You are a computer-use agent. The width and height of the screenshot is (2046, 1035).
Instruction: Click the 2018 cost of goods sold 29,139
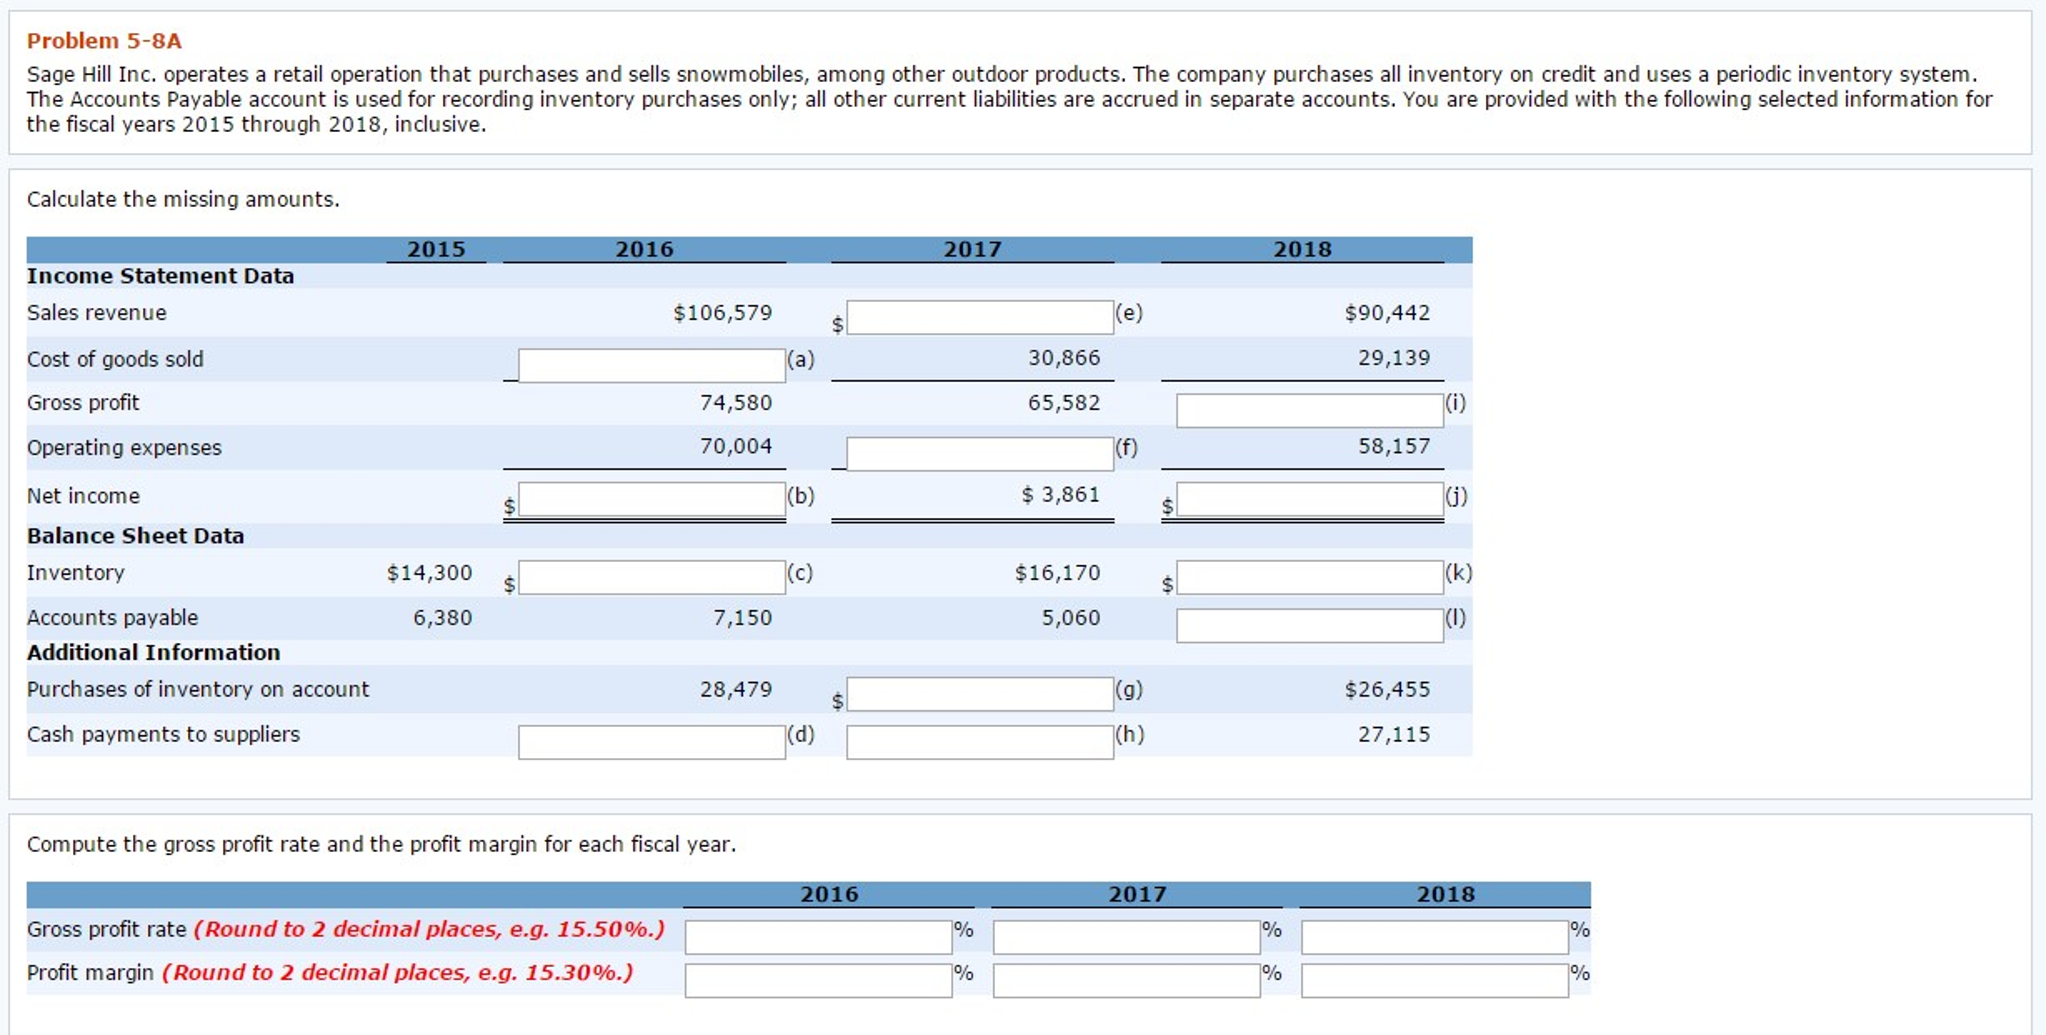[x=1394, y=358]
